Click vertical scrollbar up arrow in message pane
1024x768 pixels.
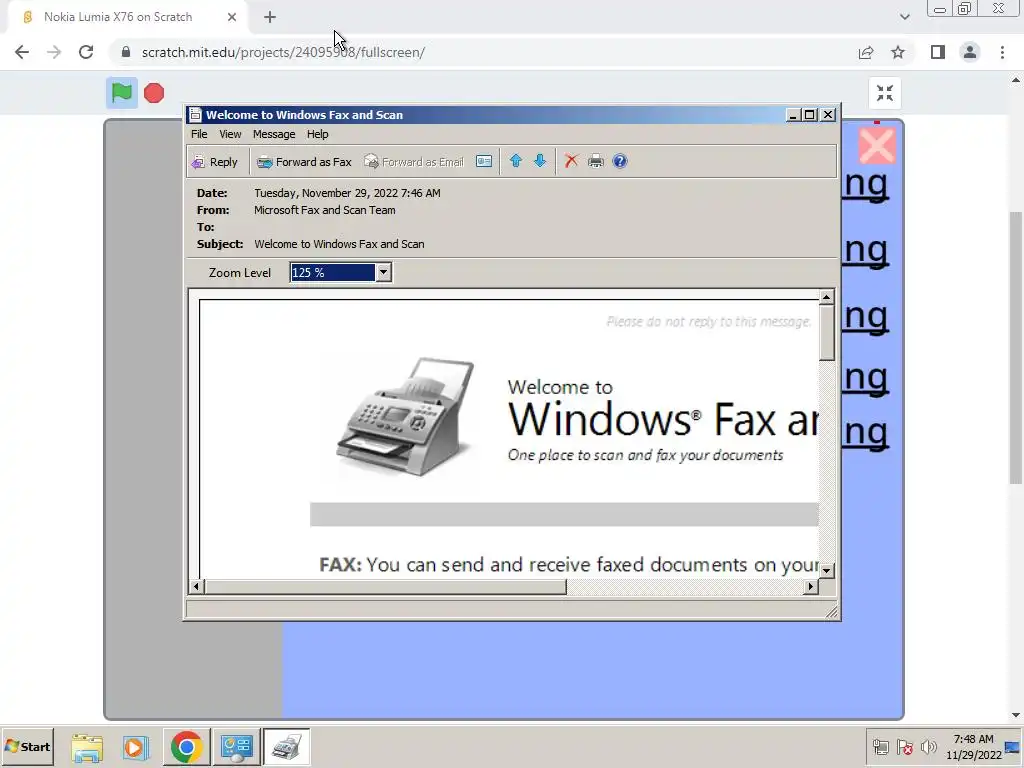click(x=826, y=298)
